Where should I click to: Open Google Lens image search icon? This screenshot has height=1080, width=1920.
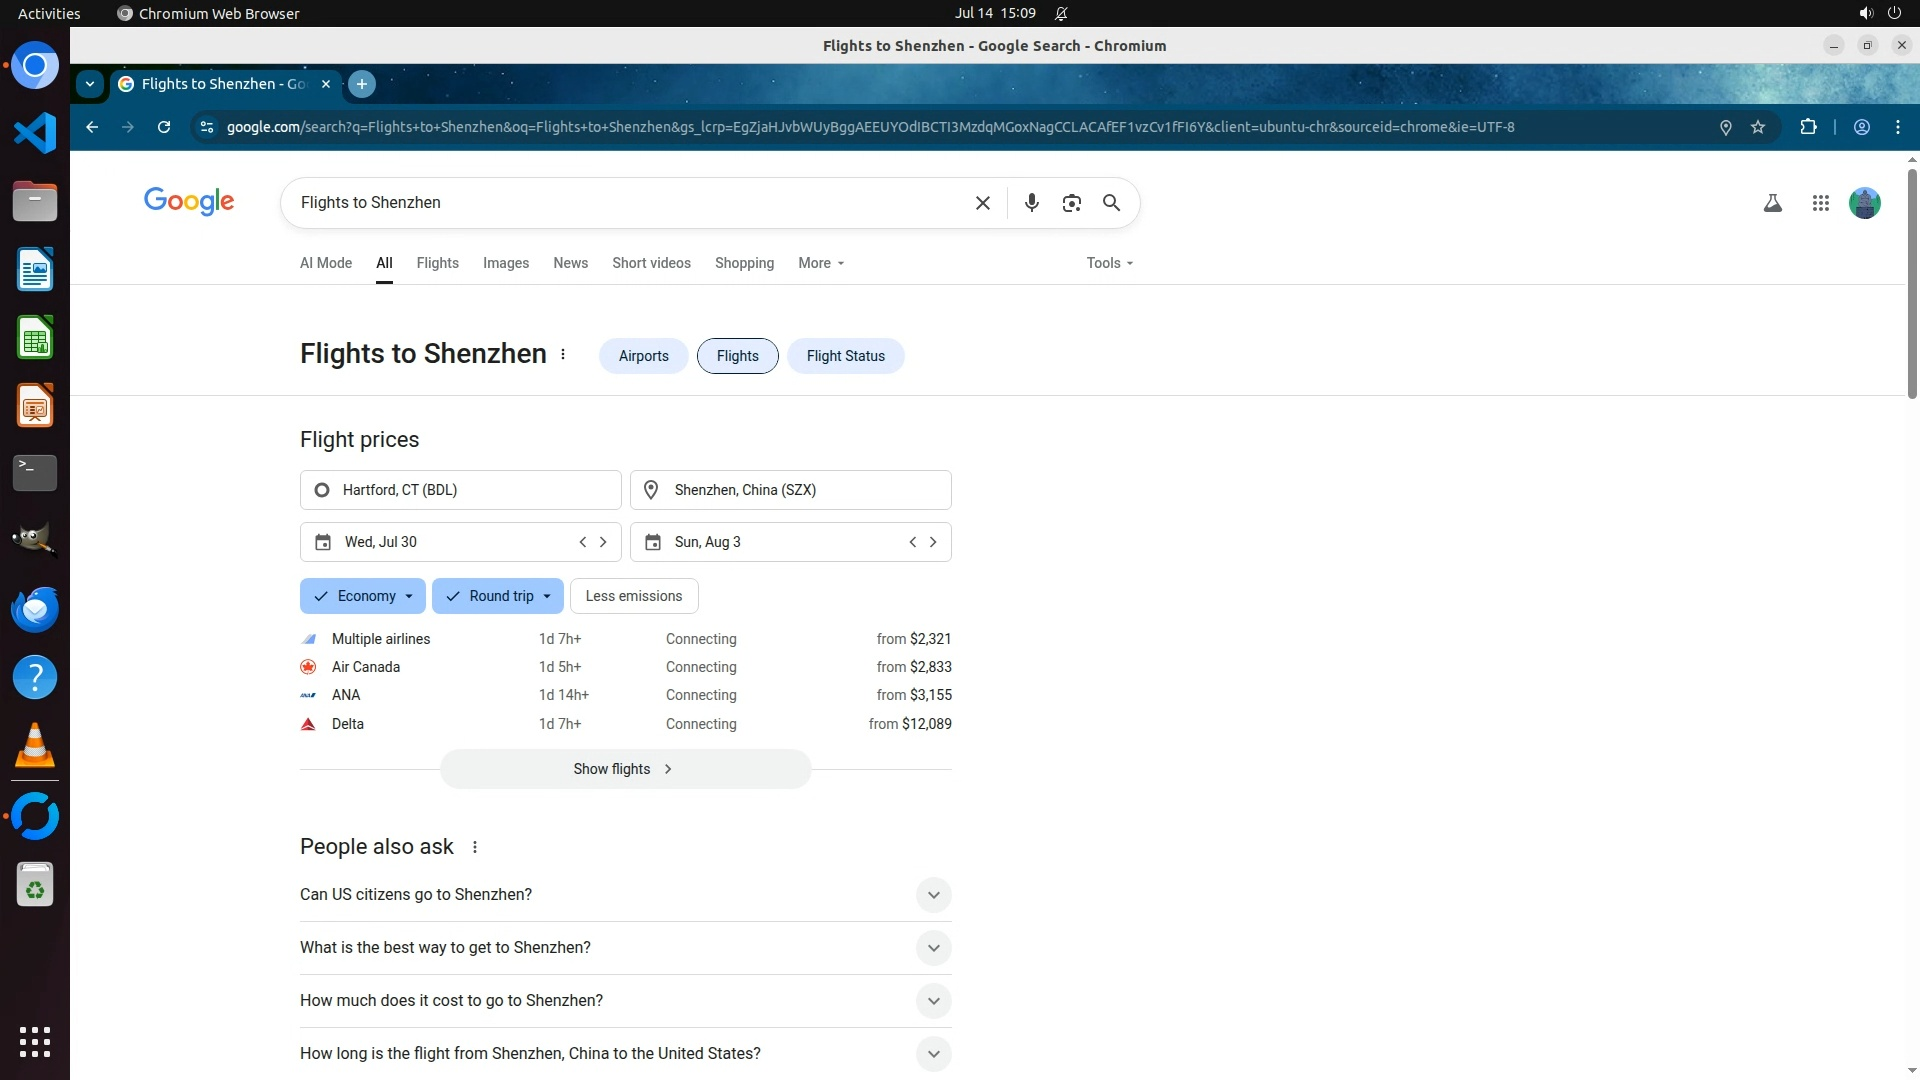pos(1071,203)
